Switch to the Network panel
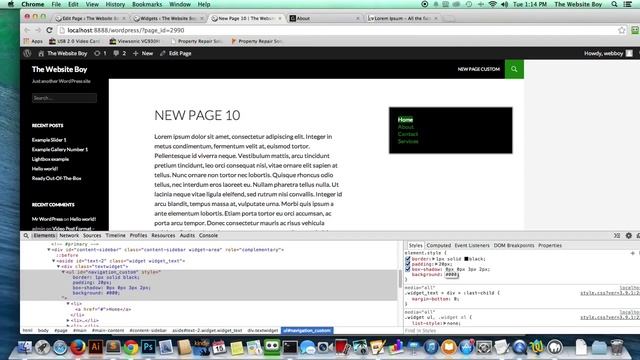Image resolution: width=640 pixels, height=360 pixels. click(69, 236)
